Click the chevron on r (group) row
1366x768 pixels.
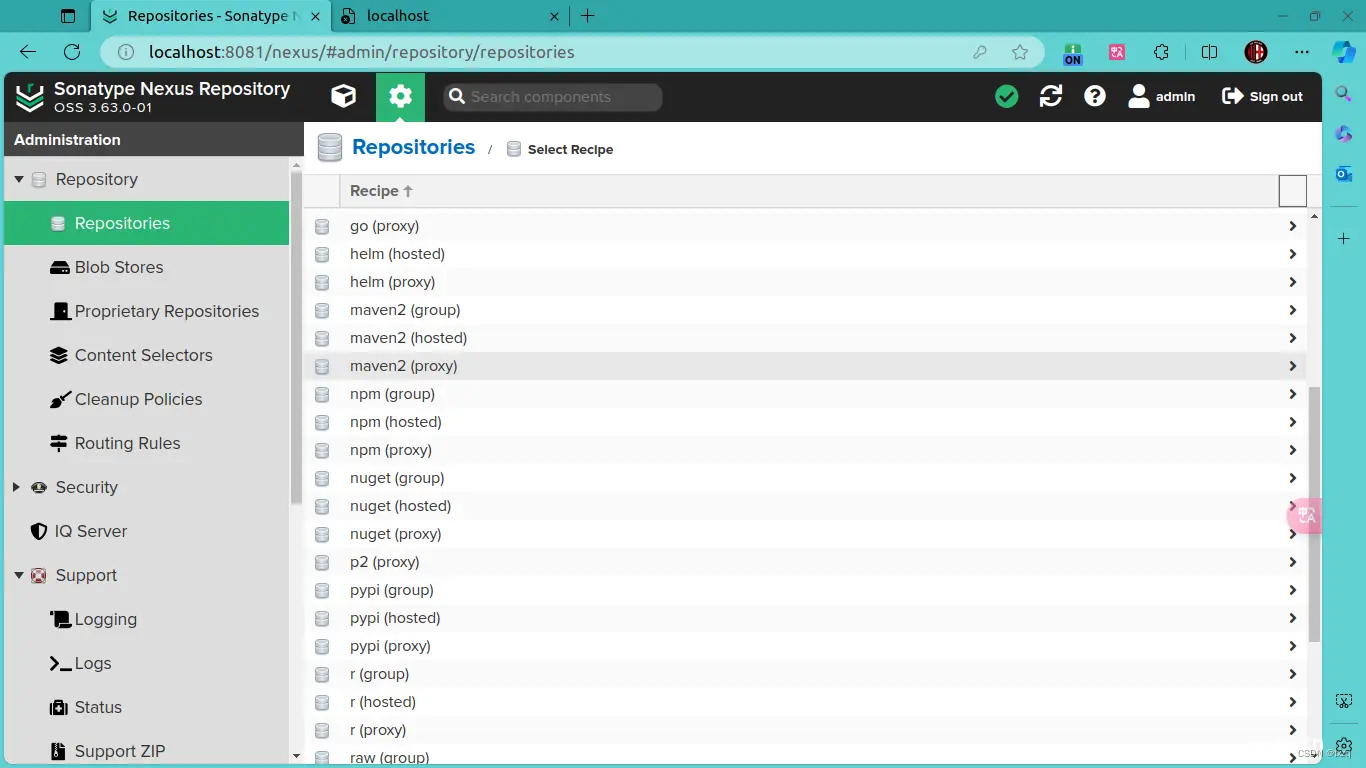[x=1292, y=674]
